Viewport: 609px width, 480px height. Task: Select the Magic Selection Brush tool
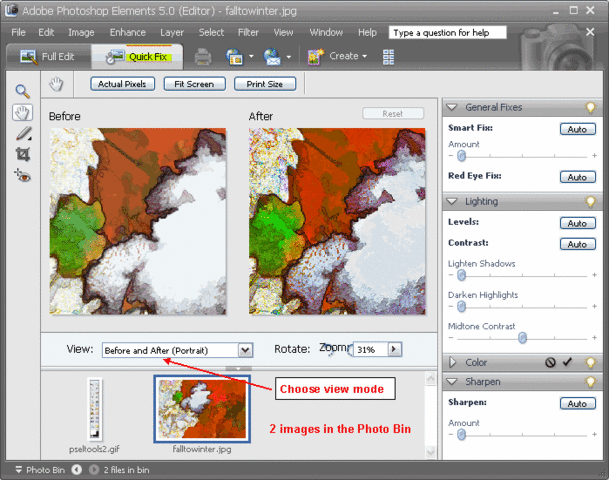point(23,134)
